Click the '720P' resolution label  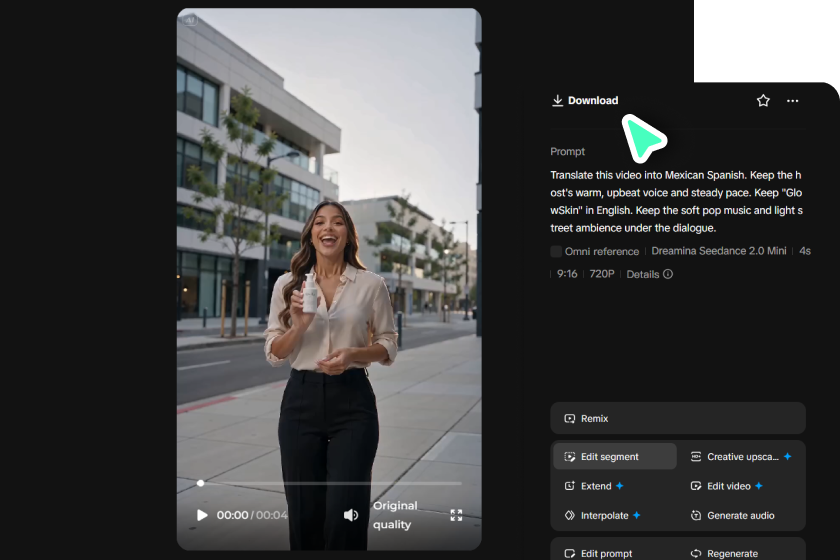pyautogui.click(x=602, y=274)
